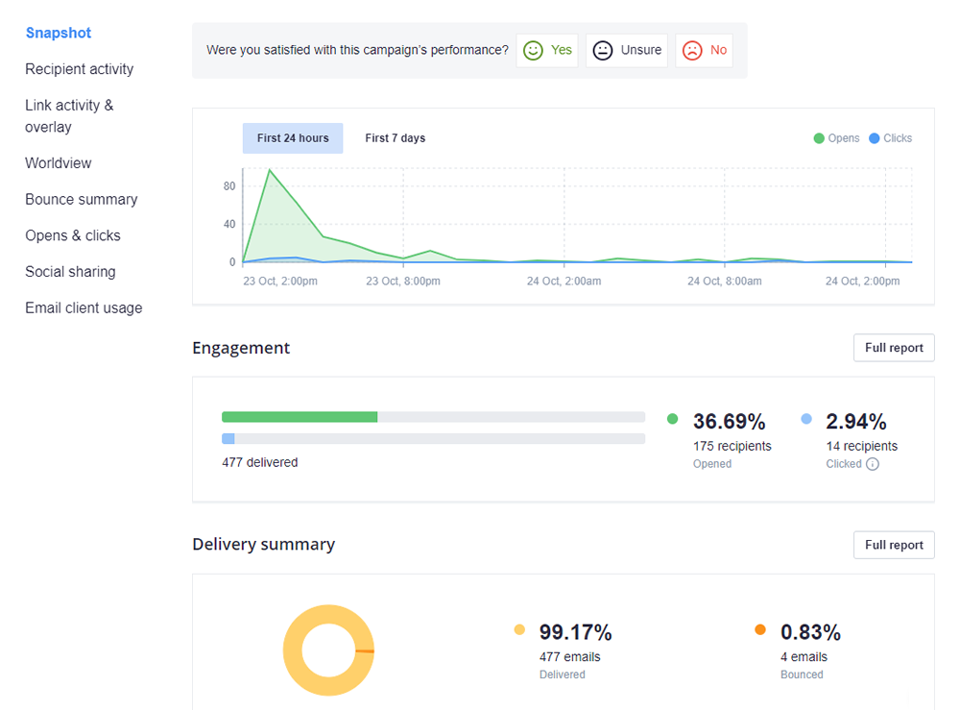Choose Unsure for campaign satisfaction
The image size is (960, 710).
coord(626,50)
